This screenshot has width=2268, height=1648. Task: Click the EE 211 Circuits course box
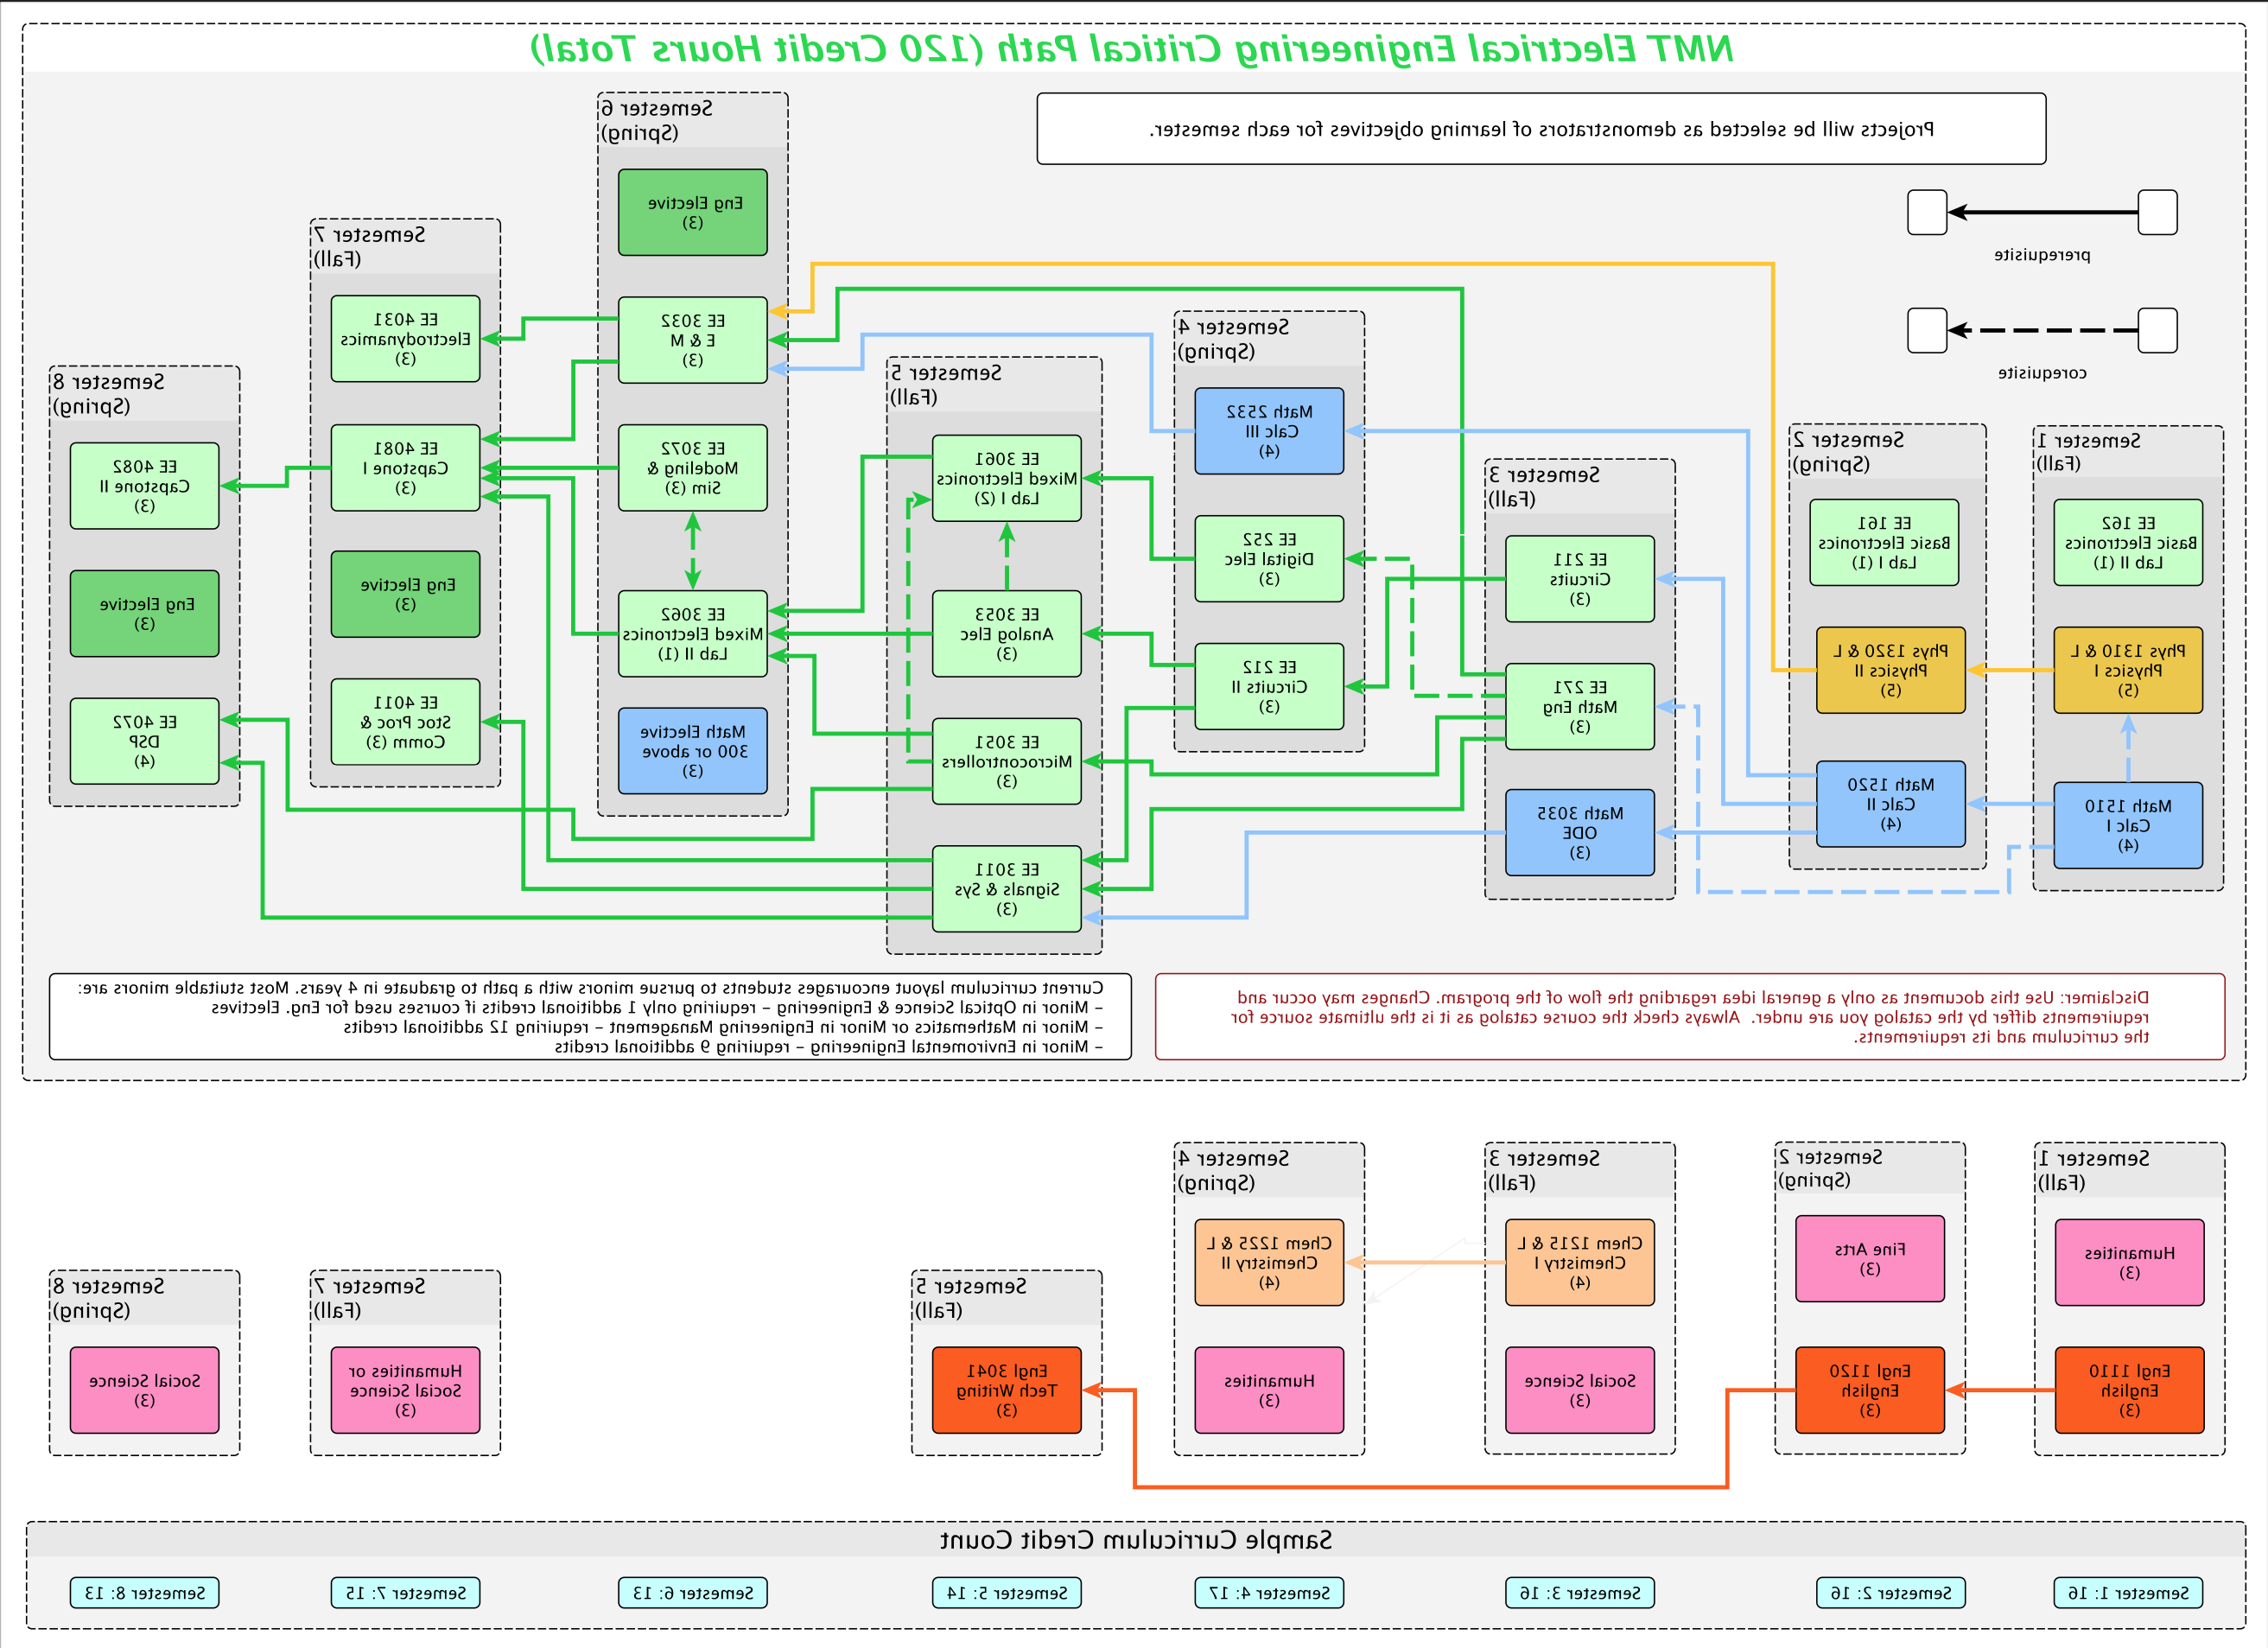point(1580,579)
